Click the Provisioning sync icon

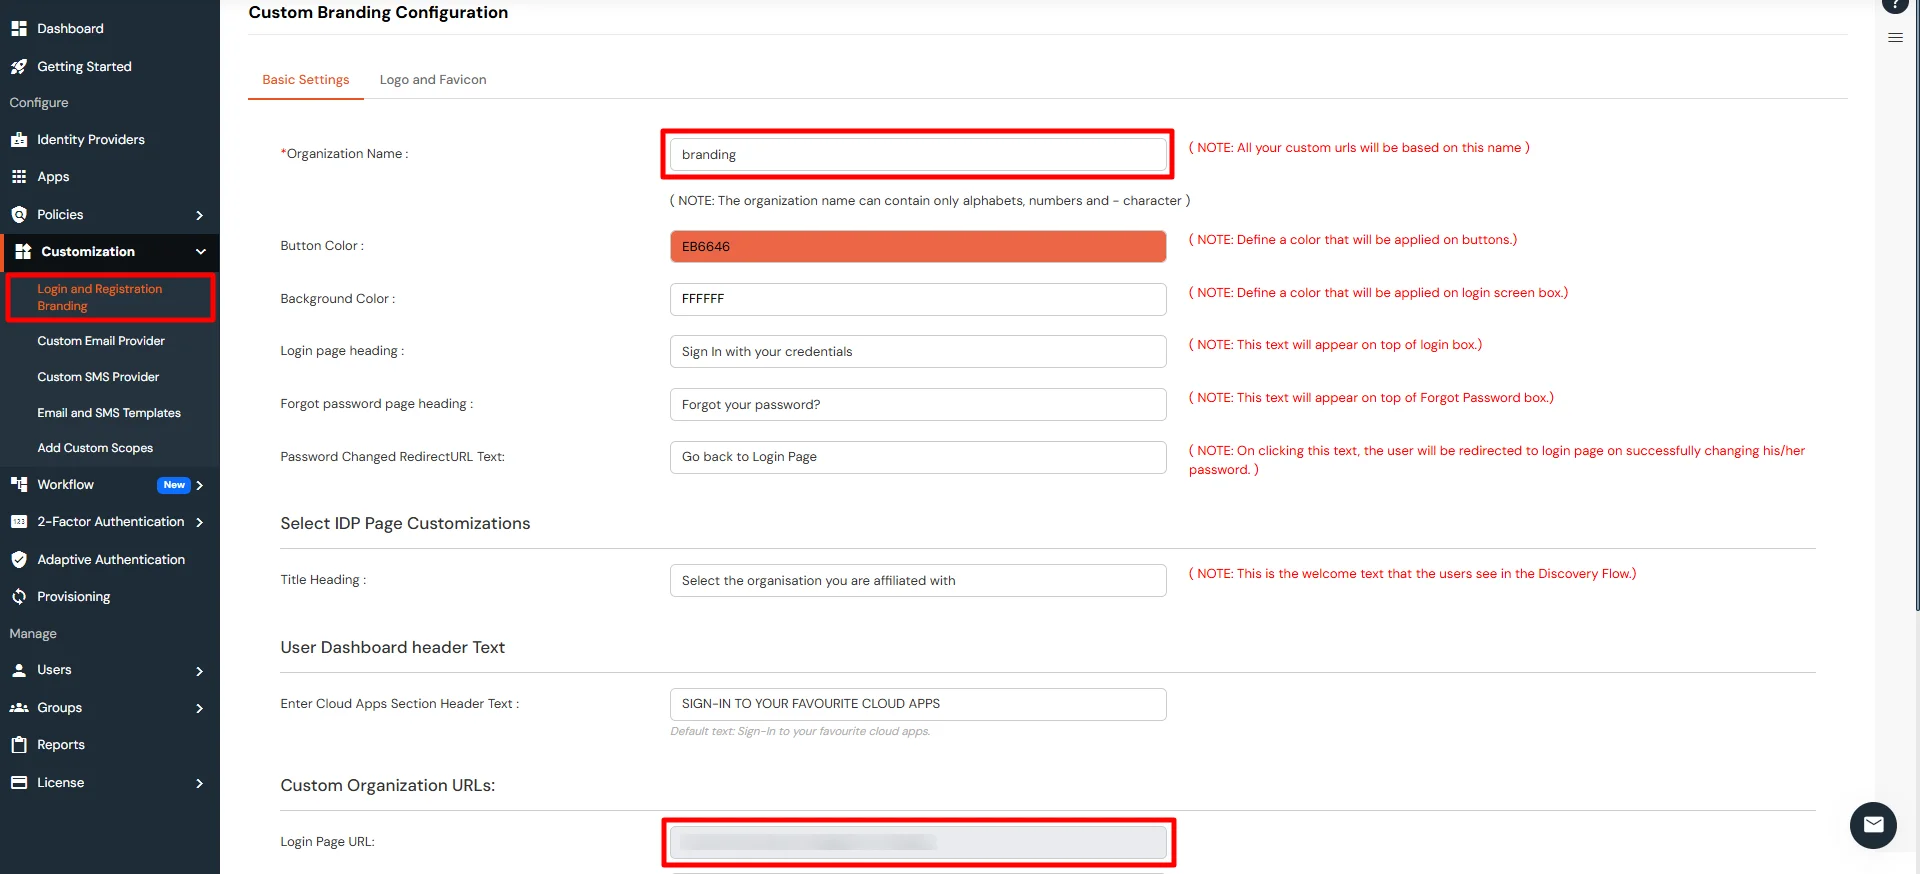(19, 597)
